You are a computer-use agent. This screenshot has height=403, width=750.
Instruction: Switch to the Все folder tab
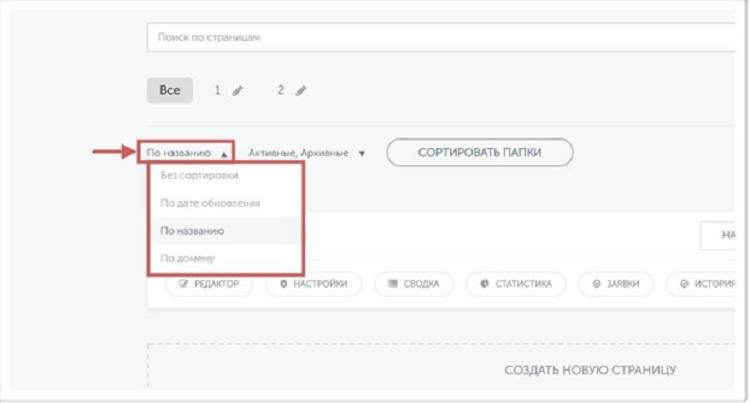170,90
